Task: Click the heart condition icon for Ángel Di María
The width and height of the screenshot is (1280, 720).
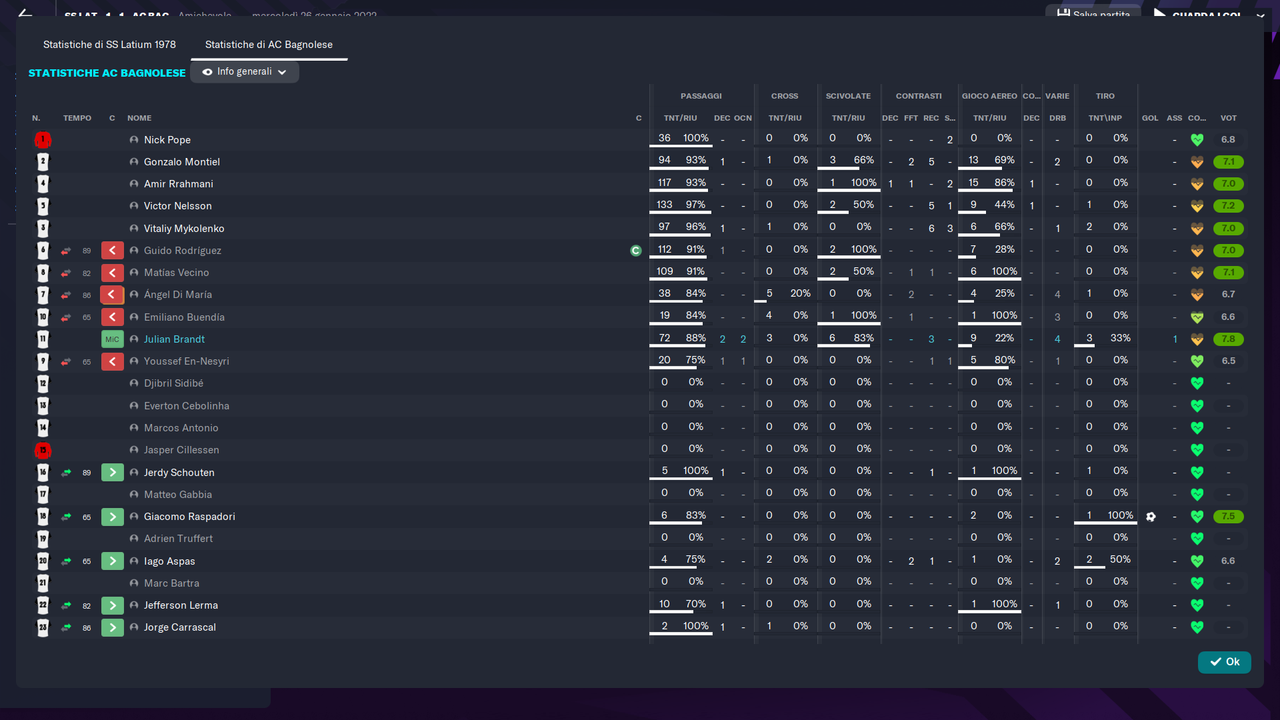Action: point(1197,295)
